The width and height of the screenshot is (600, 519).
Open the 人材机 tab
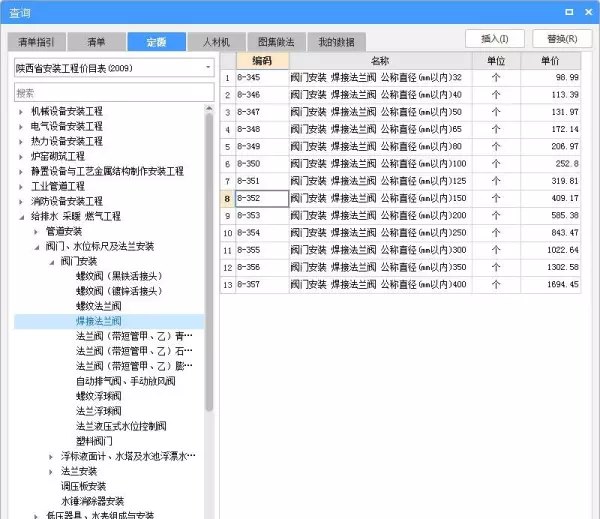point(217,42)
